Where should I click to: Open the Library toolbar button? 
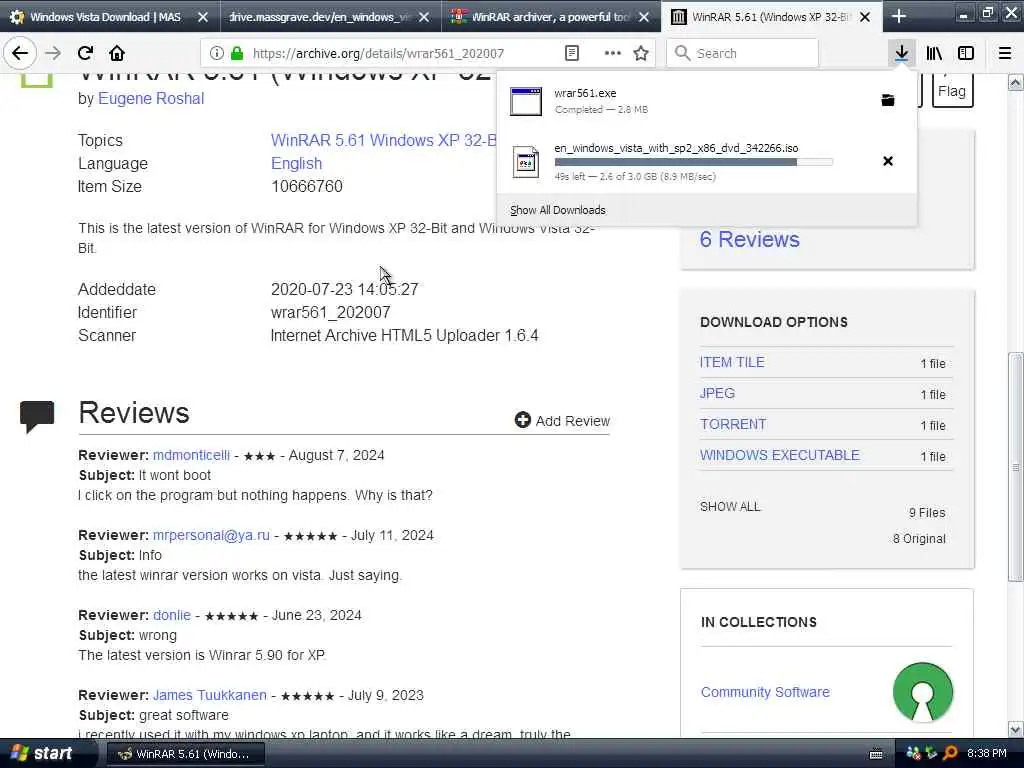[x=934, y=53]
